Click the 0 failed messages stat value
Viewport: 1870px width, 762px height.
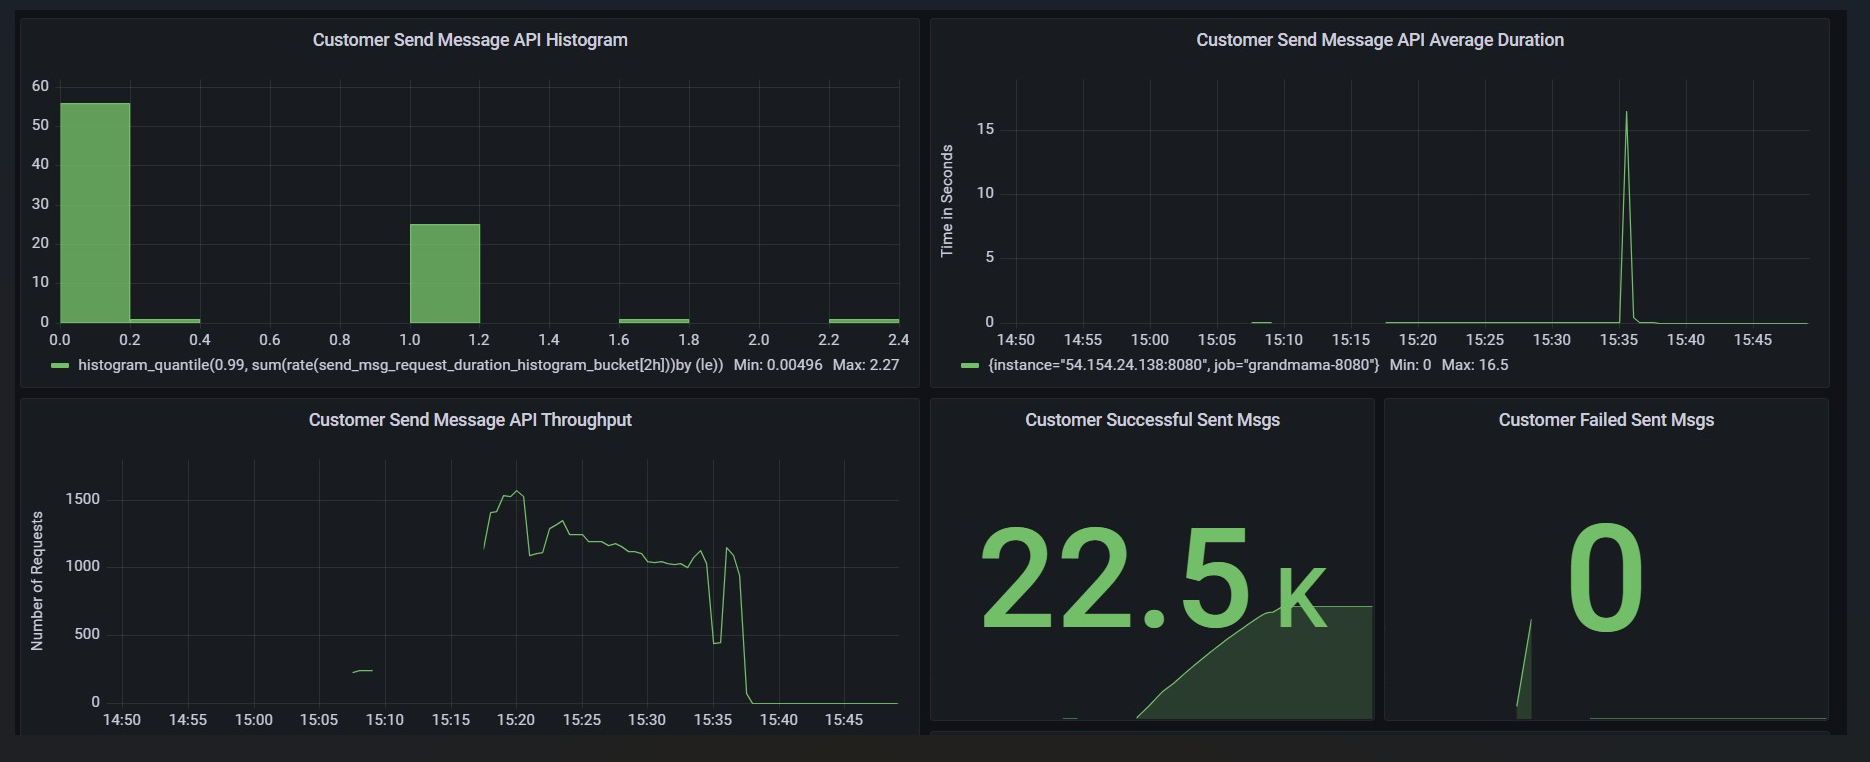click(1605, 580)
